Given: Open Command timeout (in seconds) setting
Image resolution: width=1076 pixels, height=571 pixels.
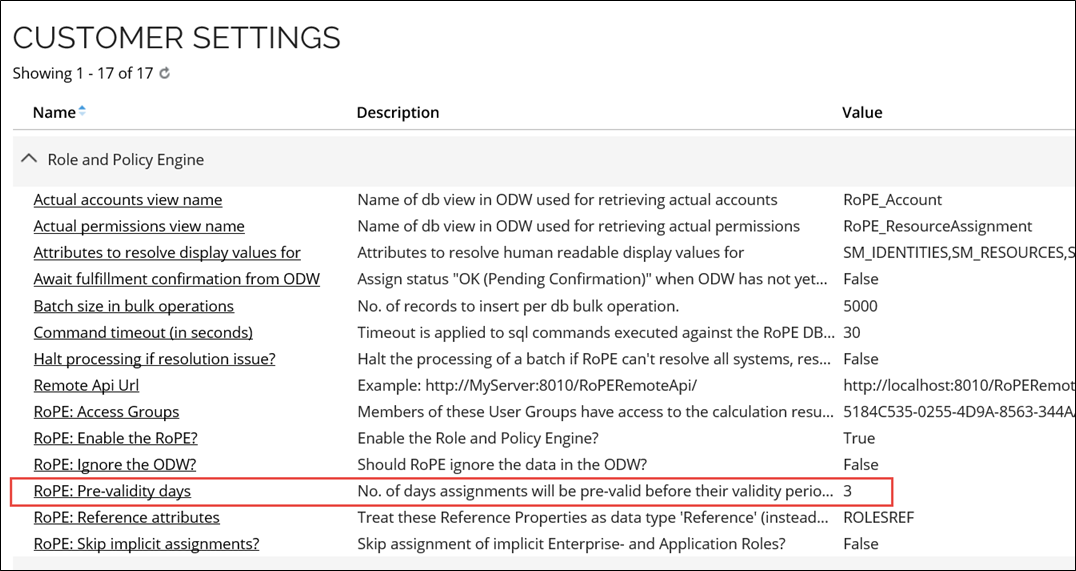Looking at the screenshot, I should 143,332.
